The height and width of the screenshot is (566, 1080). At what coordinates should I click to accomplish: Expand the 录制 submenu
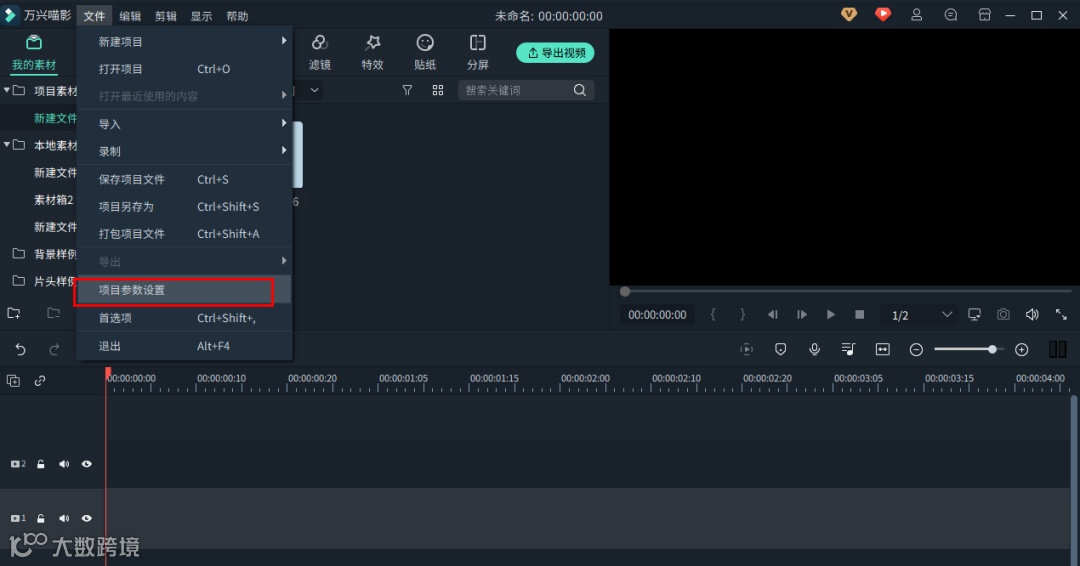(x=185, y=151)
